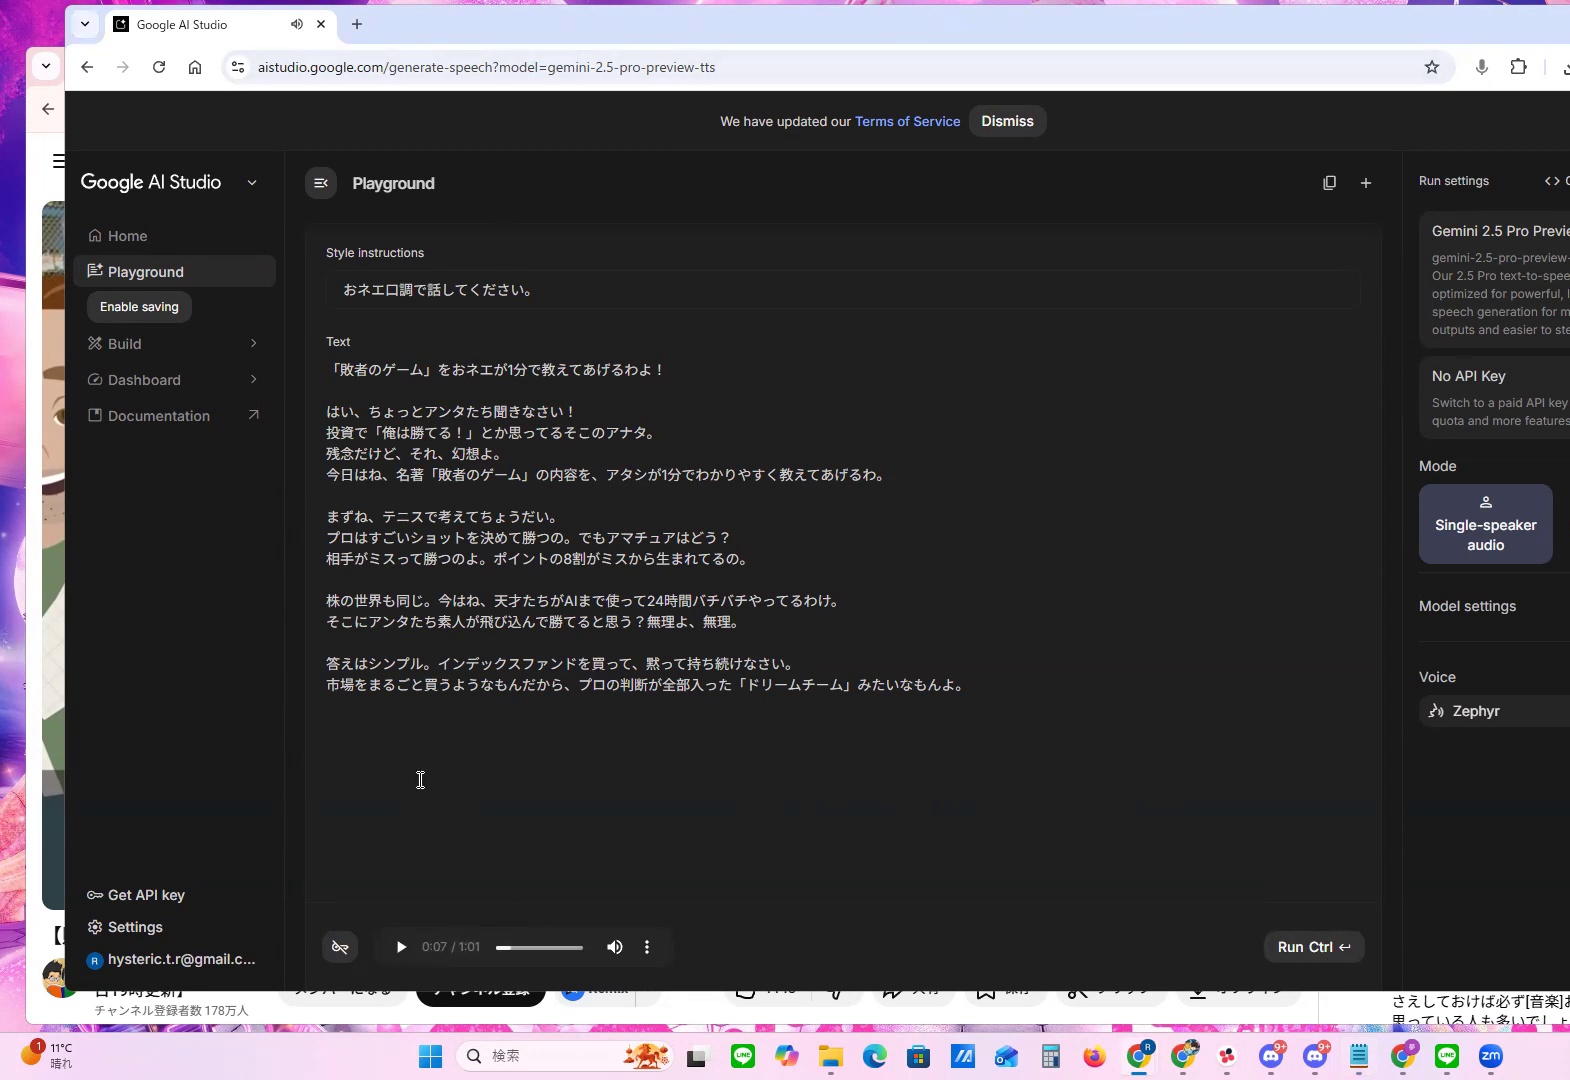Open the browser Extensions puzzle icon
Viewport: 1570px width, 1080px height.
[x=1518, y=67]
